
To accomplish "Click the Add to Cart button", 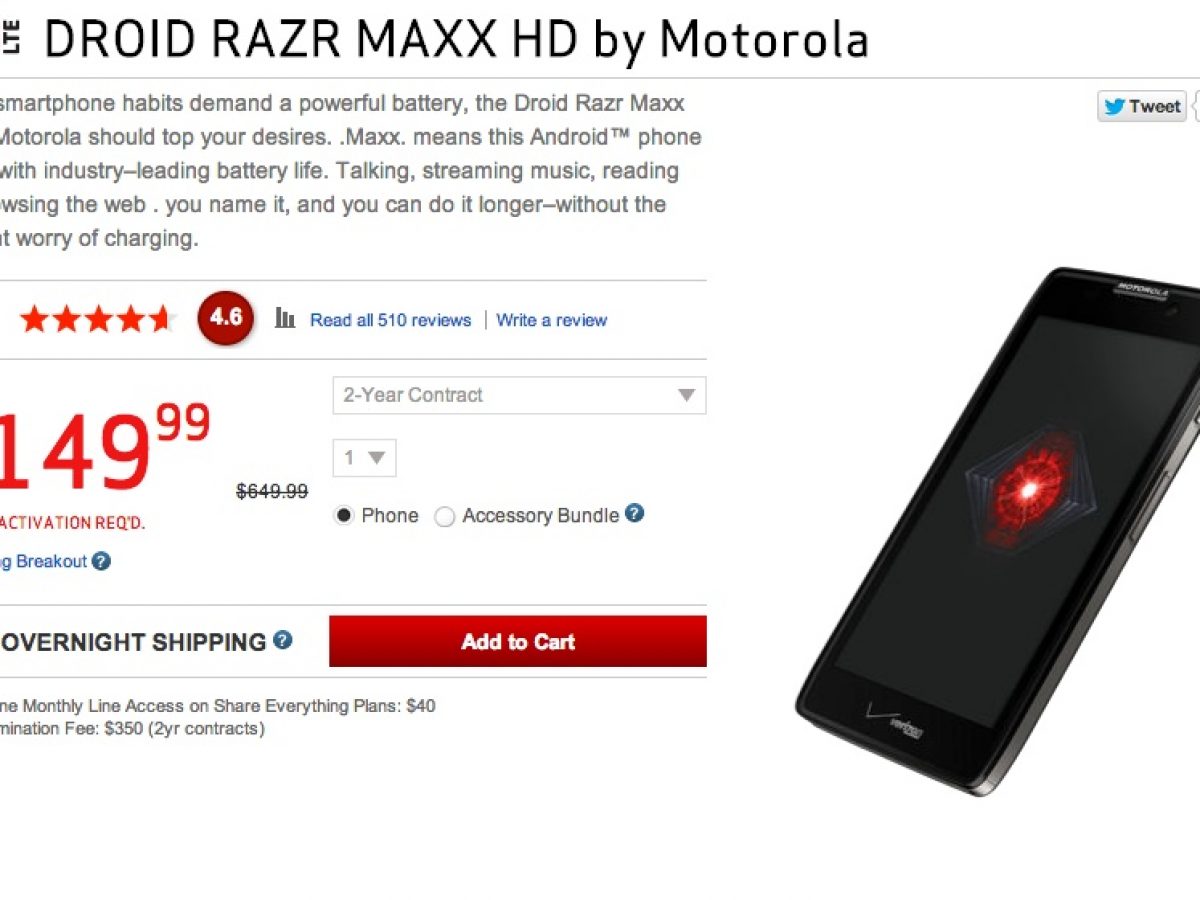I will 518,642.
